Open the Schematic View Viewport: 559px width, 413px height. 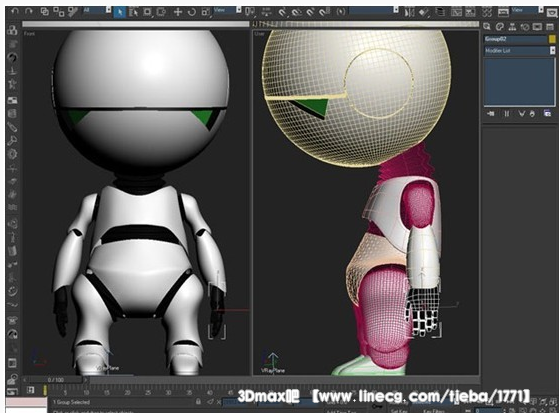[x=471, y=12]
